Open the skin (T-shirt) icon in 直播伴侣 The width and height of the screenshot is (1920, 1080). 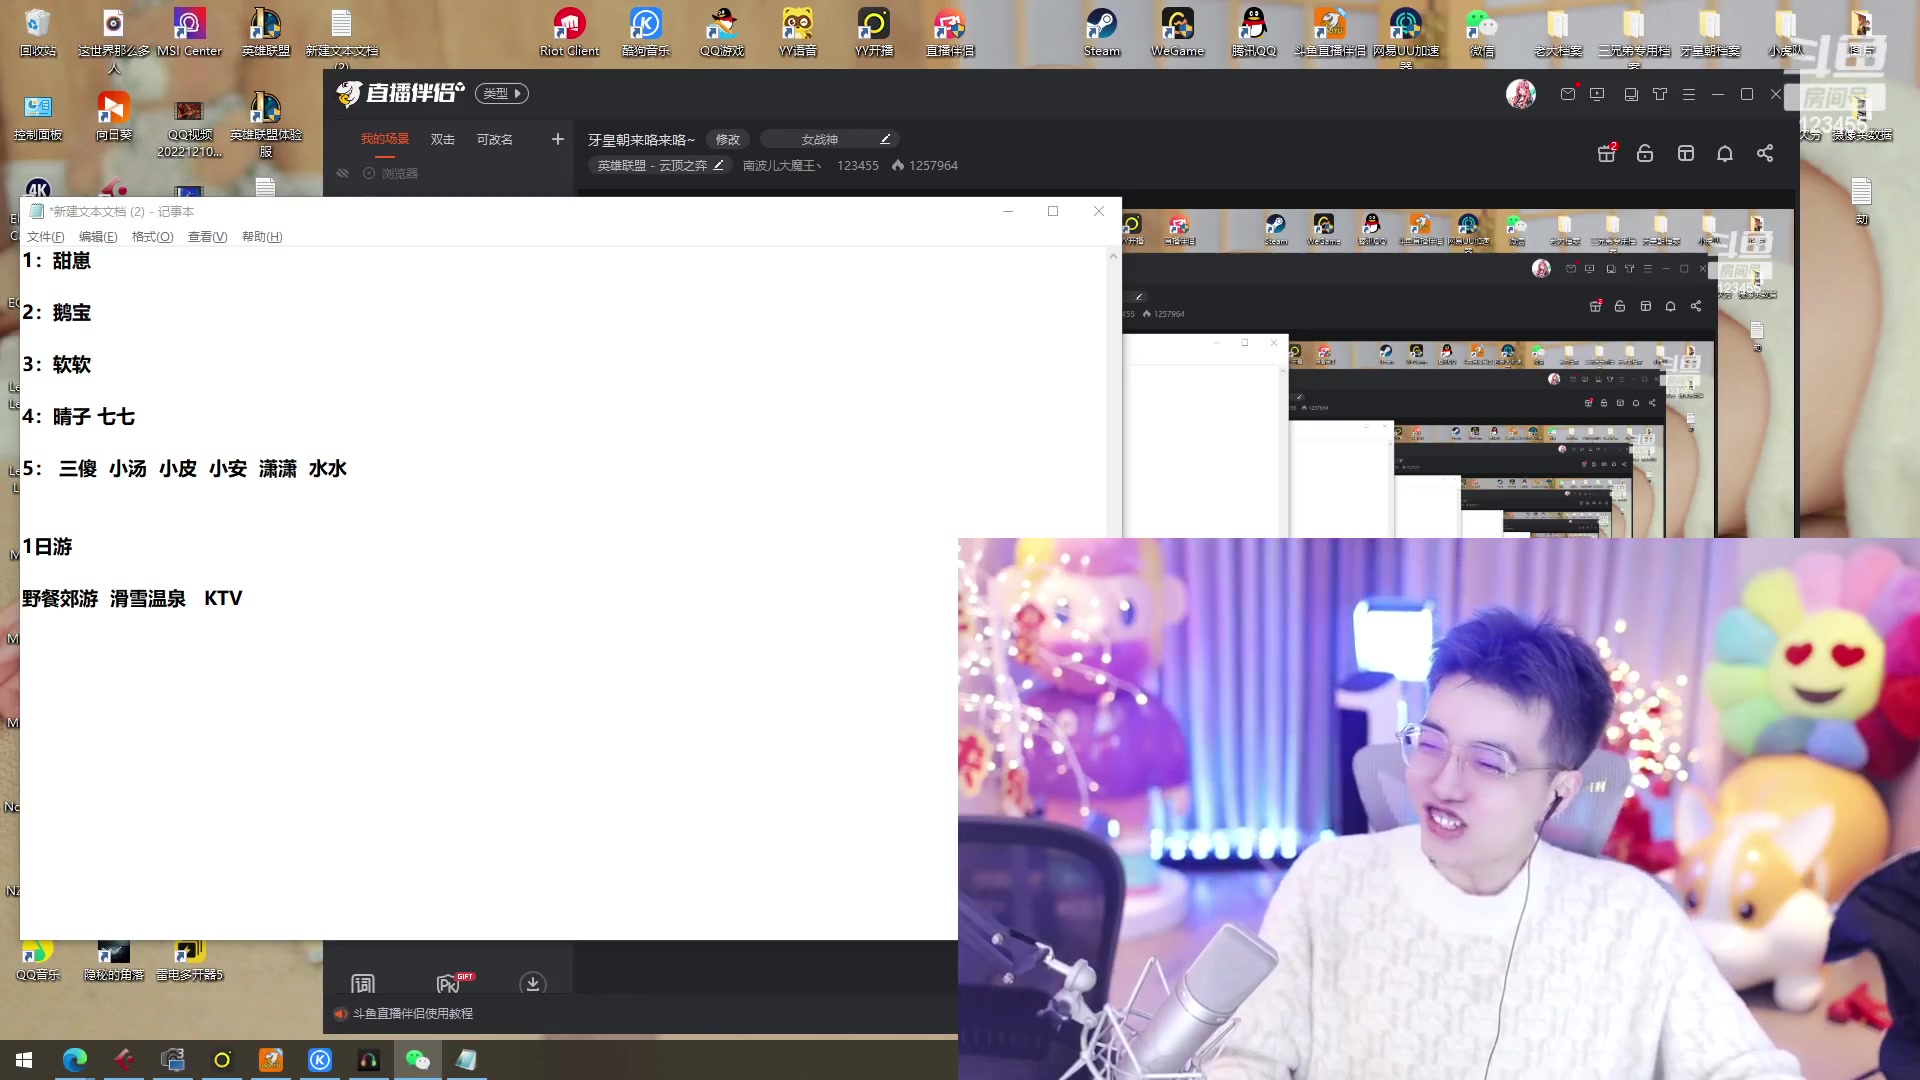[1660, 94]
